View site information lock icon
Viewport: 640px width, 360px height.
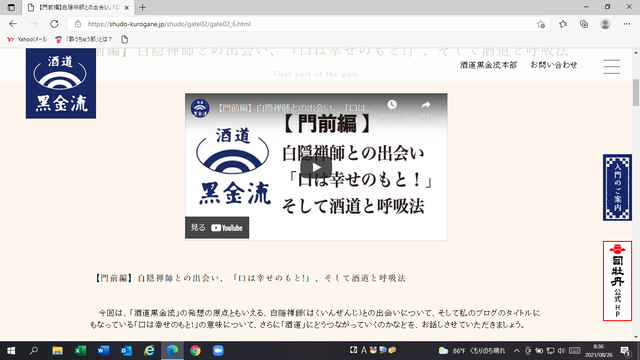pyautogui.click(x=78, y=24)
